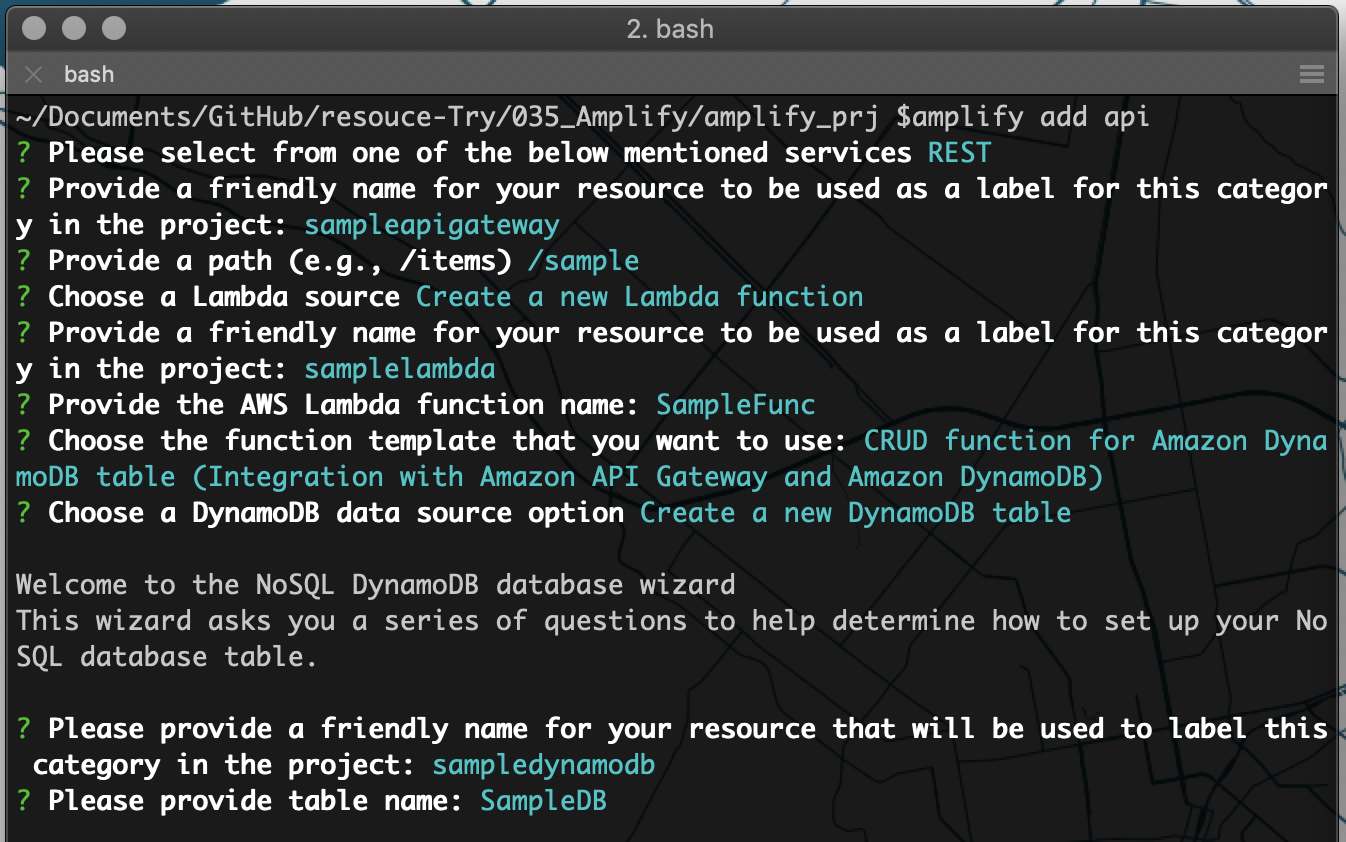Click the red close window button
The width and height of the screenshot is (1346, 842).
click(x=34, y=28)
